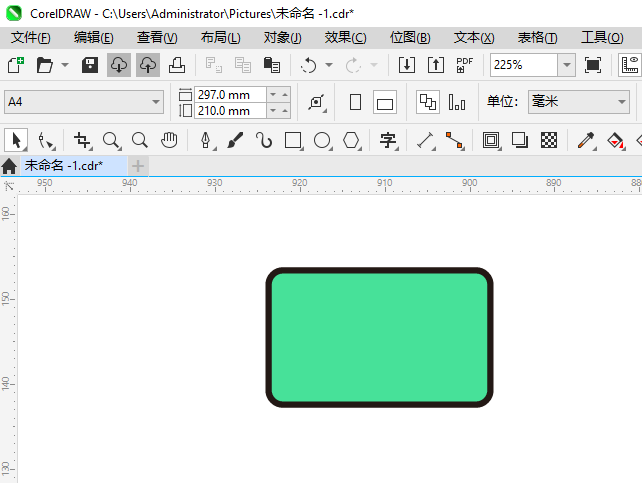Screen dimensions: 642x483
Task: Decrease page height with the down stepper
Action: click(x=273, y=111)
